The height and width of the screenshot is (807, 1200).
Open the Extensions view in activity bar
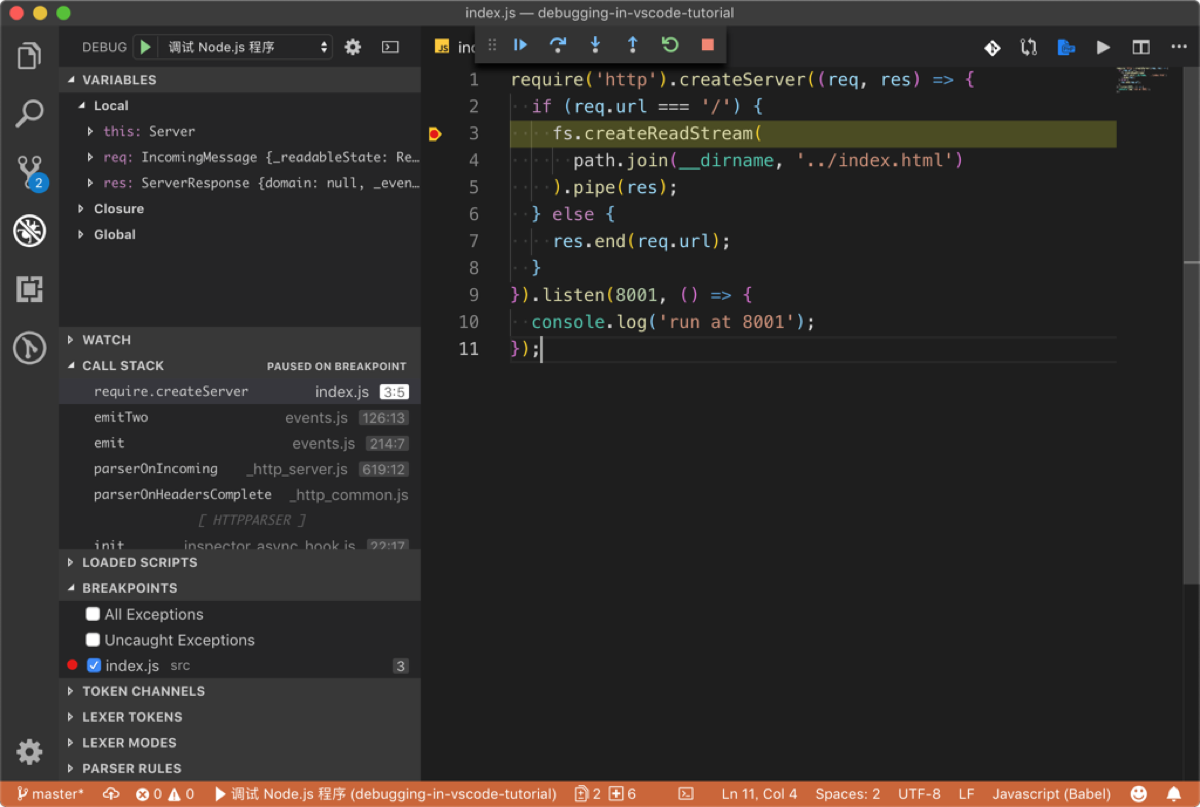click(29, 290)
